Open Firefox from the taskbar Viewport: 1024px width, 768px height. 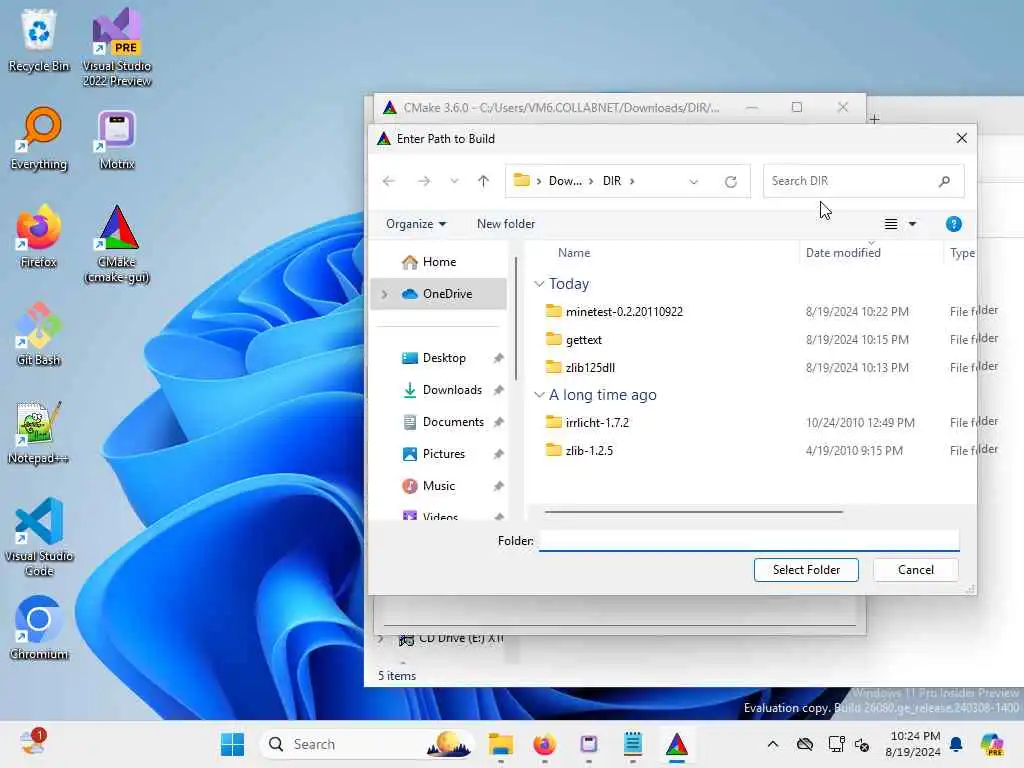pyautogui.click(x=545, y=744)
